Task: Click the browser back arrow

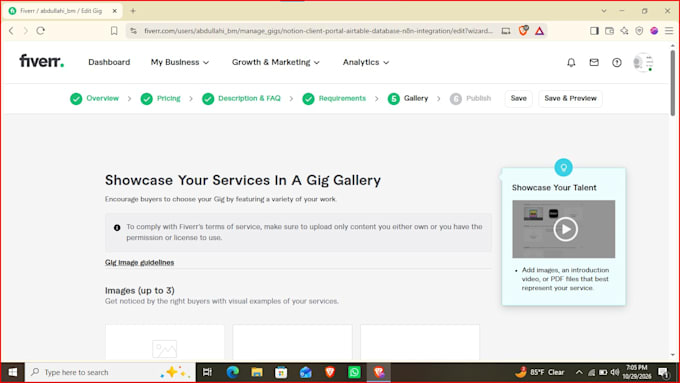Action: click(11, 31)
